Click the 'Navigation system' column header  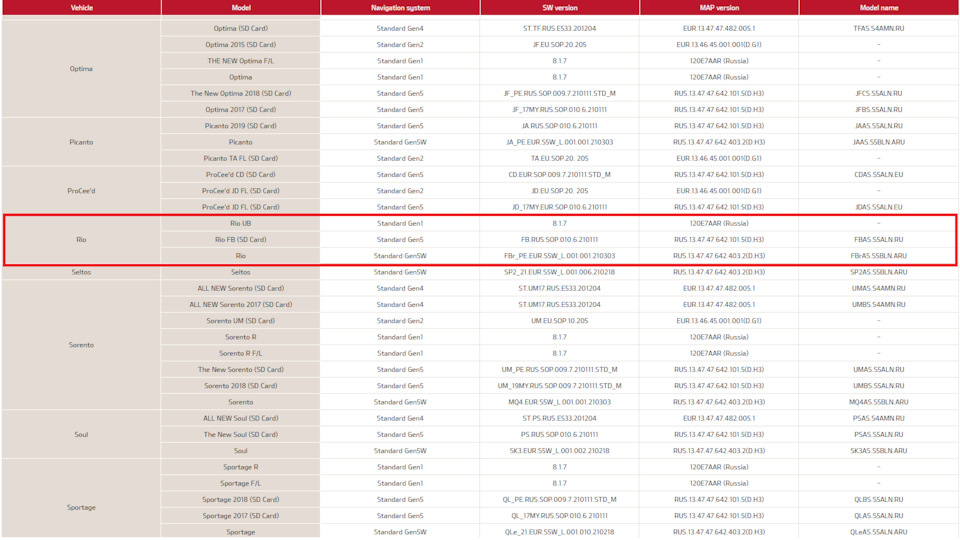pos(400,7)
